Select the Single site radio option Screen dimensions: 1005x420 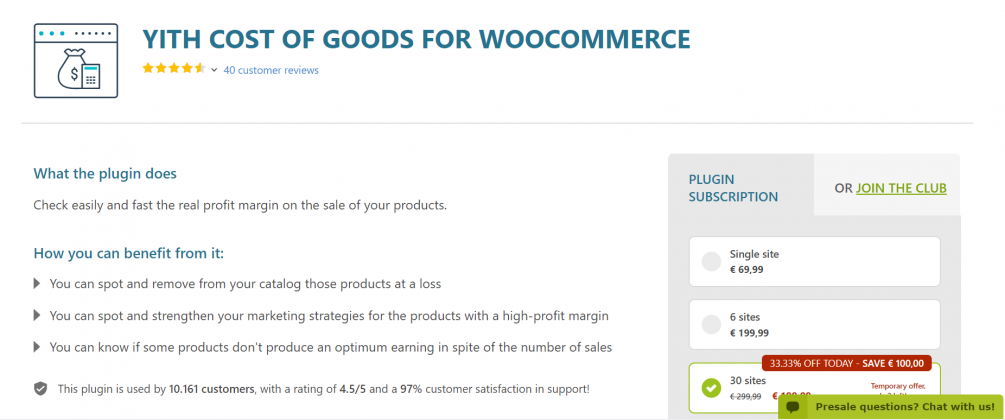[711, 262]
